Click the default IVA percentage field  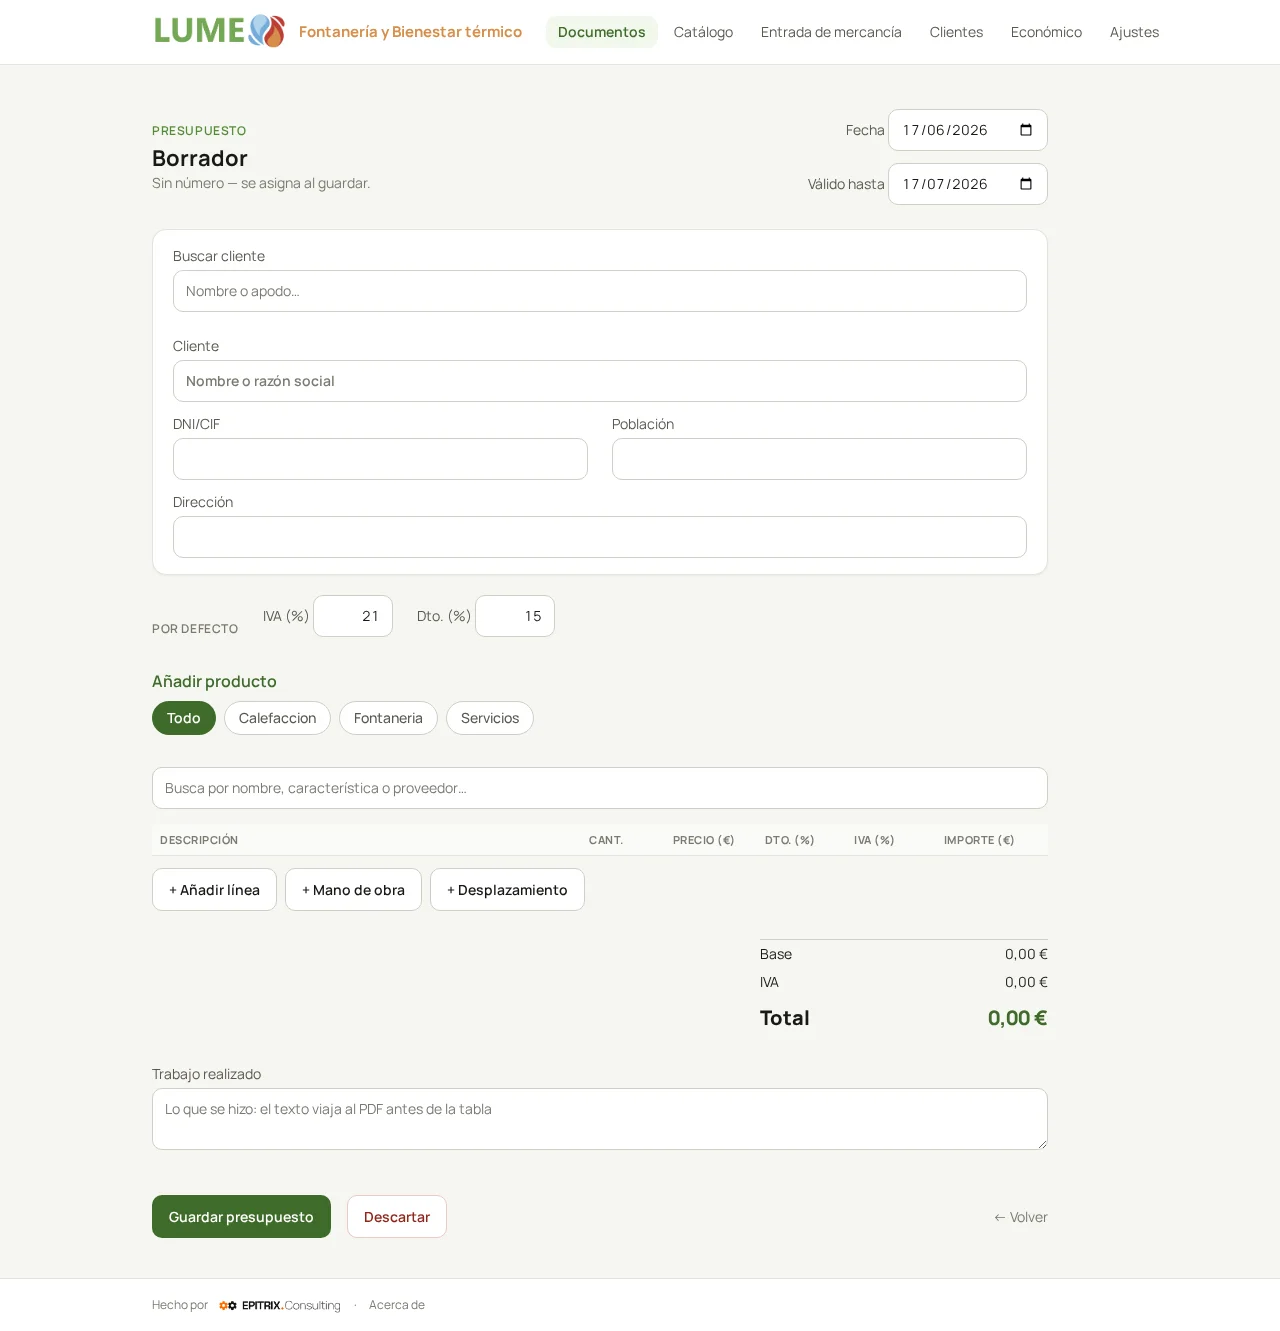click(353, 616)
